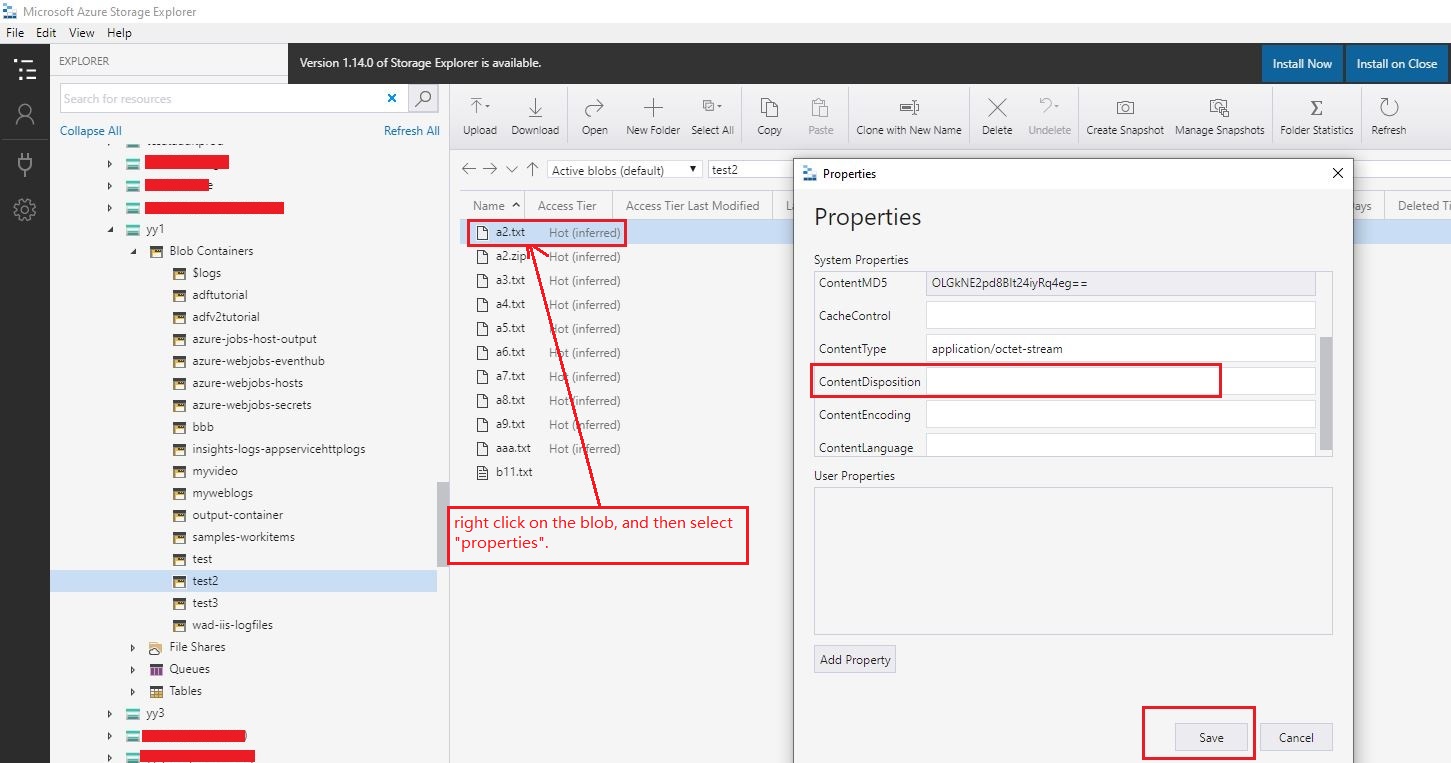The width and height of the screenshot is (1451, 763).
Task: Click the System Properties scrollbar thumb
Action: [x=1326, y=393]
